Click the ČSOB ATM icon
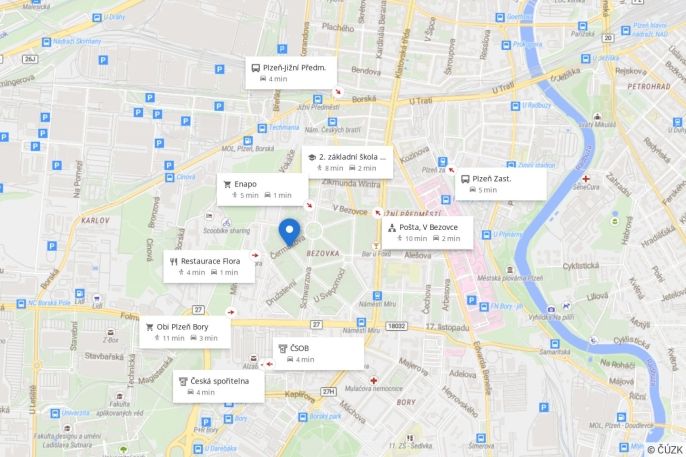Screen dimensions: 686x457 click(283, 349)
